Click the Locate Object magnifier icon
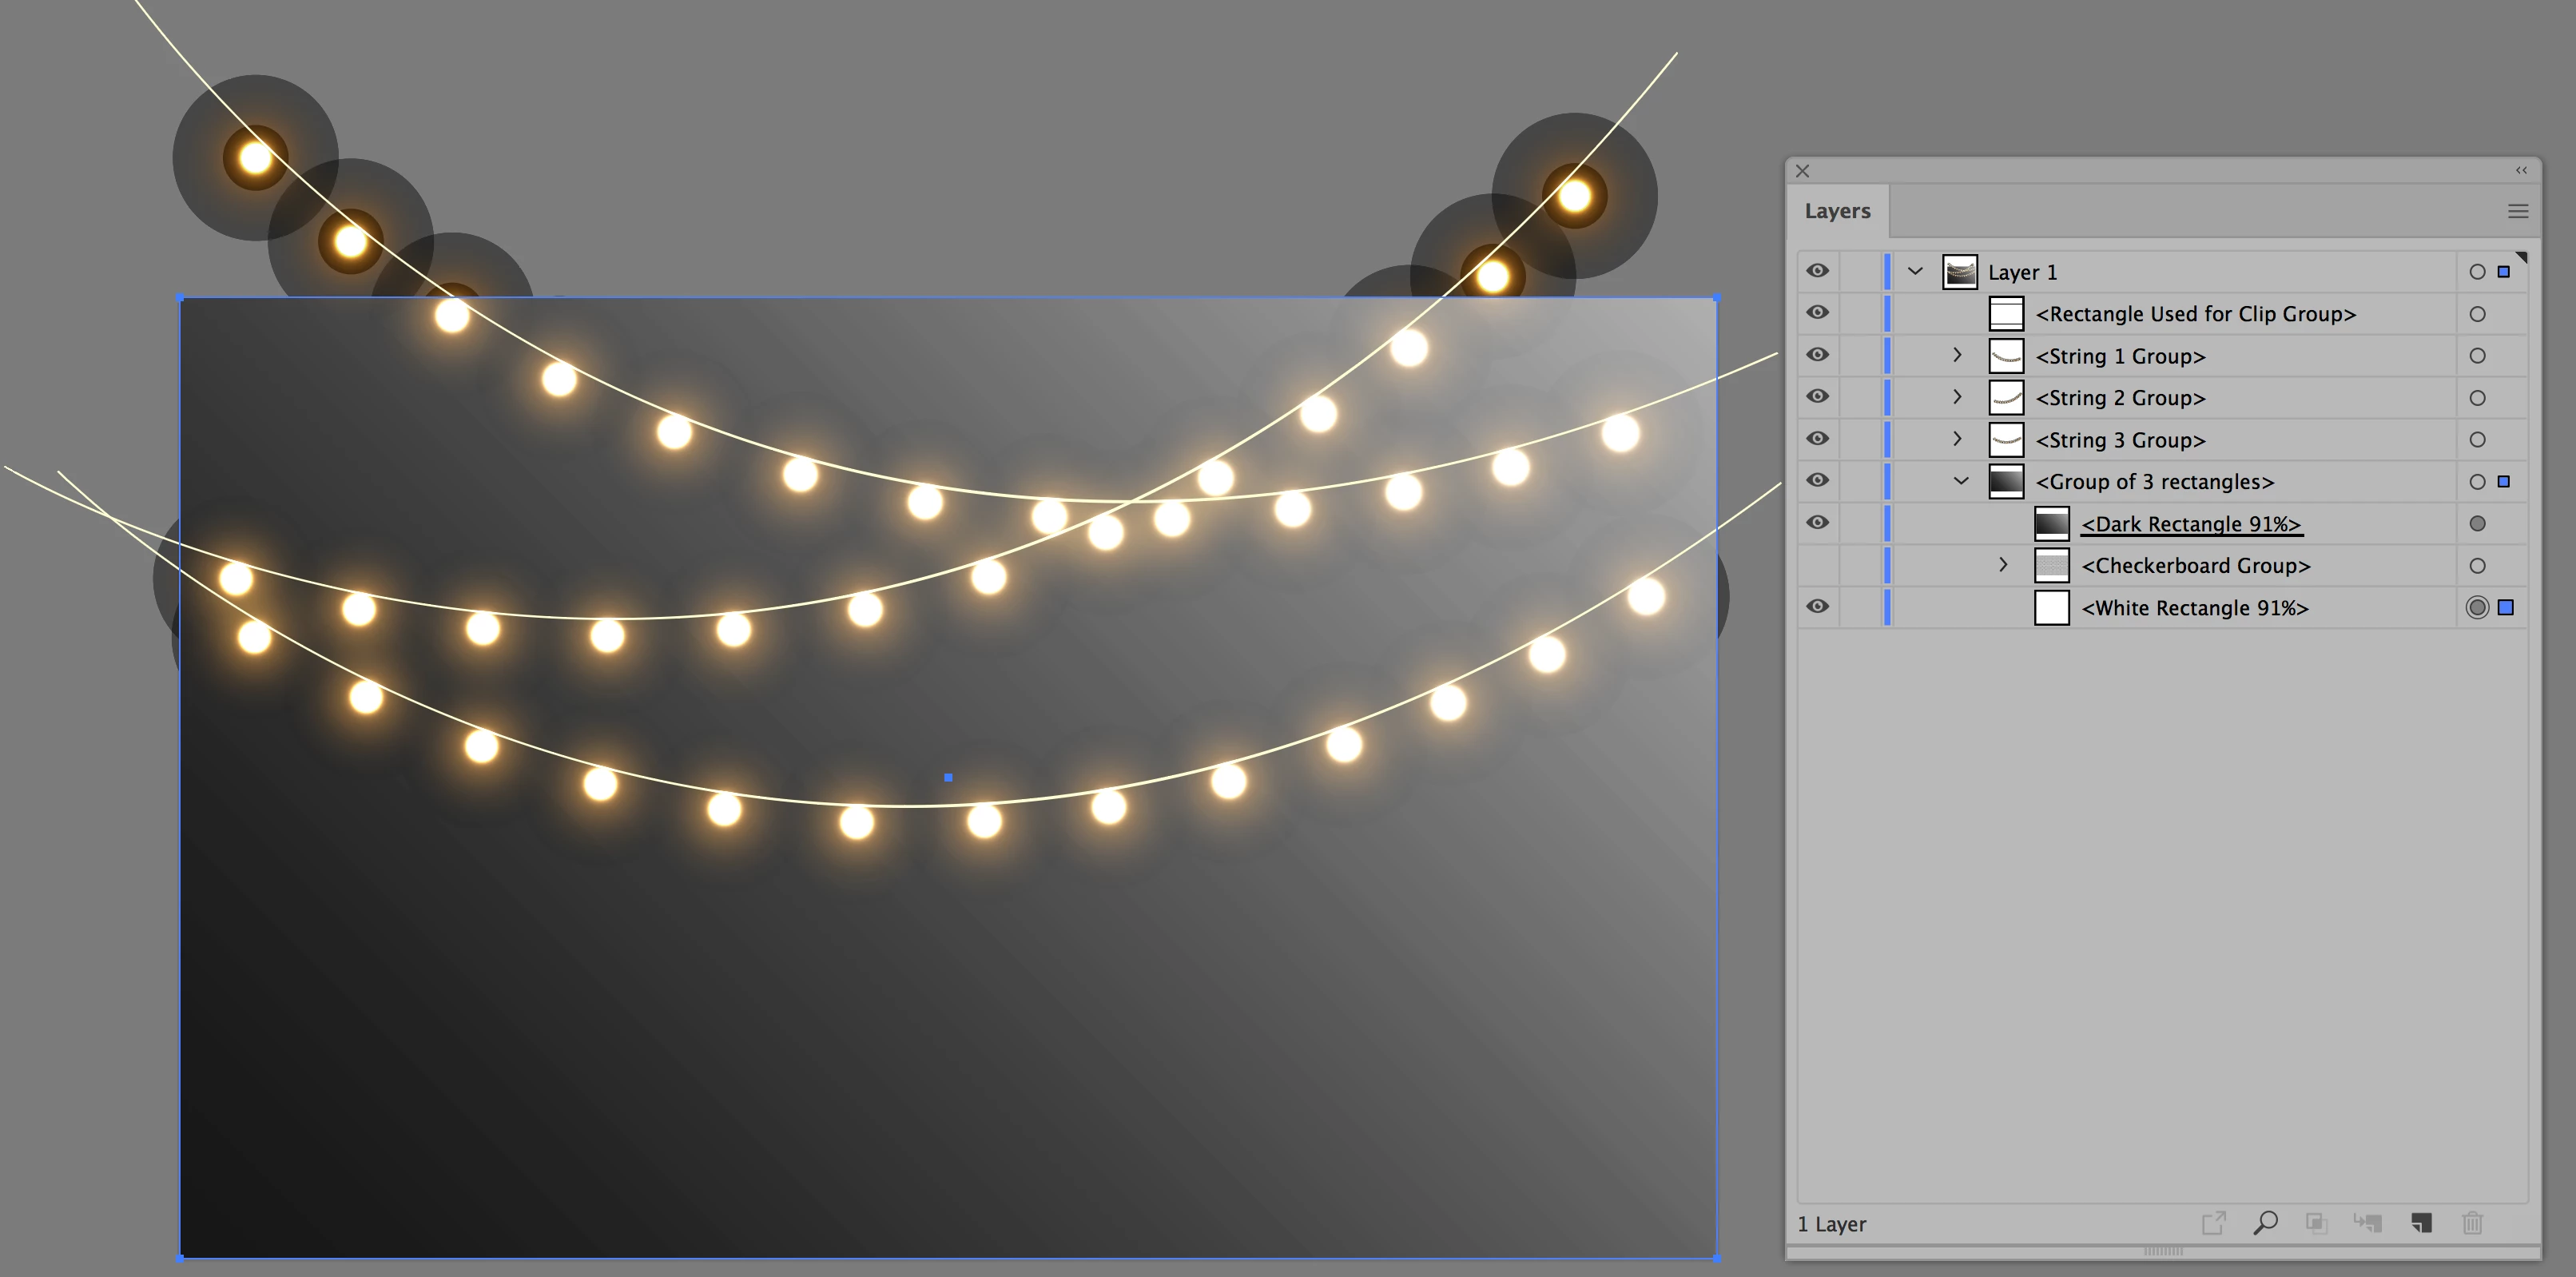The height and width of the screenshot is (1277, 2576). 2265,1222
